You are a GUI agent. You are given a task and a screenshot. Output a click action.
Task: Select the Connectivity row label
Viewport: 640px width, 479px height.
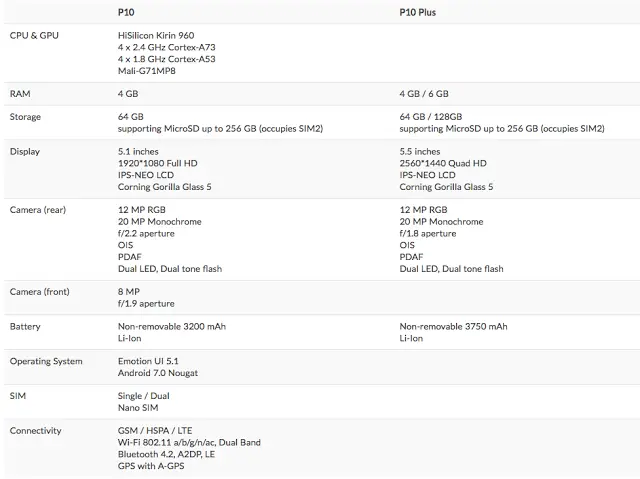coord(36,431)
